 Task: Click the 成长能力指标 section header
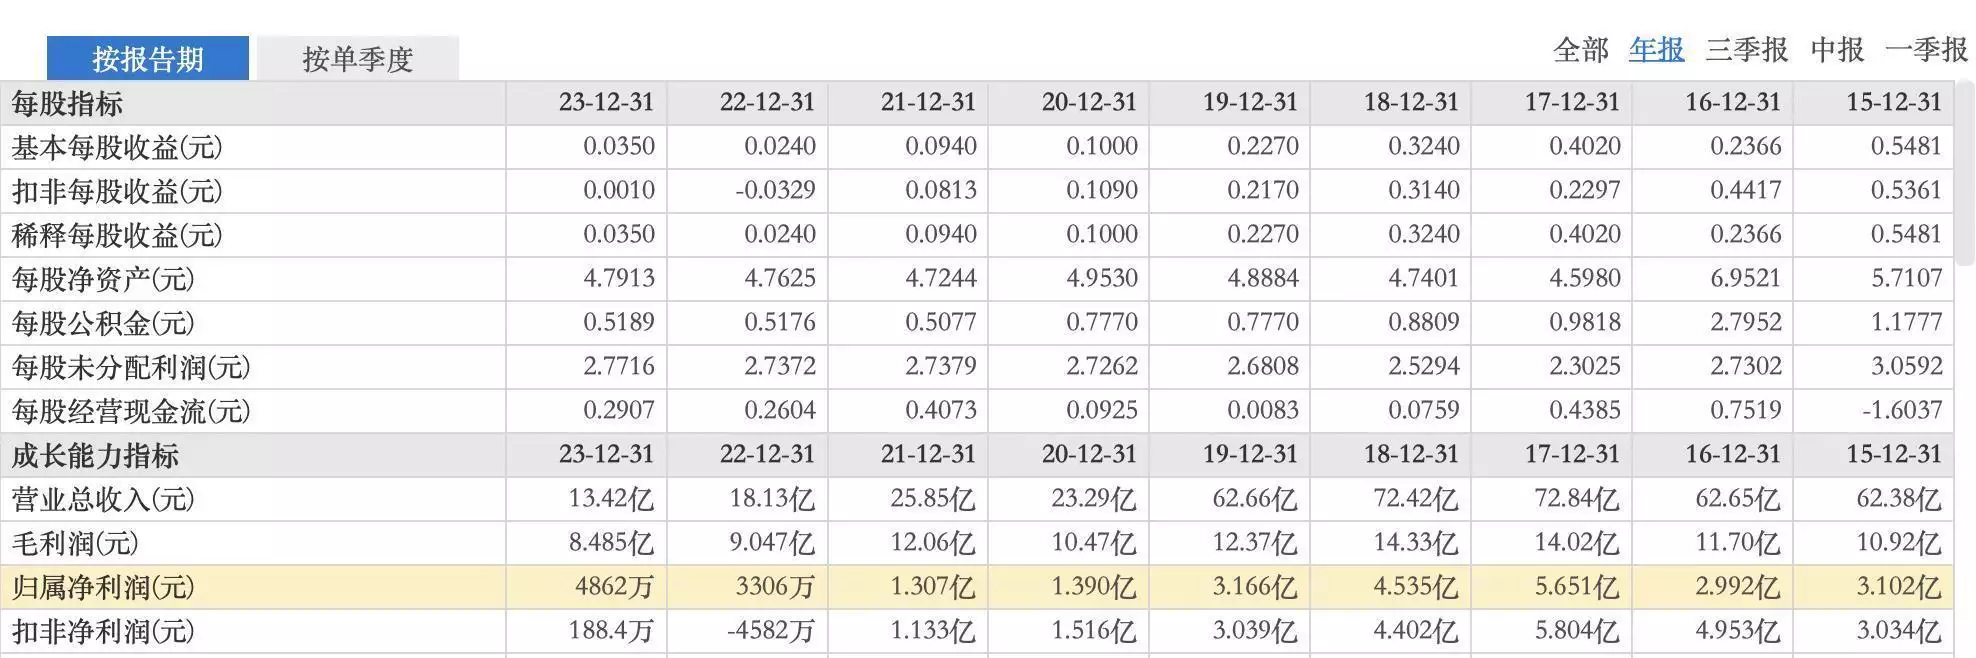(x=95, y=455)
